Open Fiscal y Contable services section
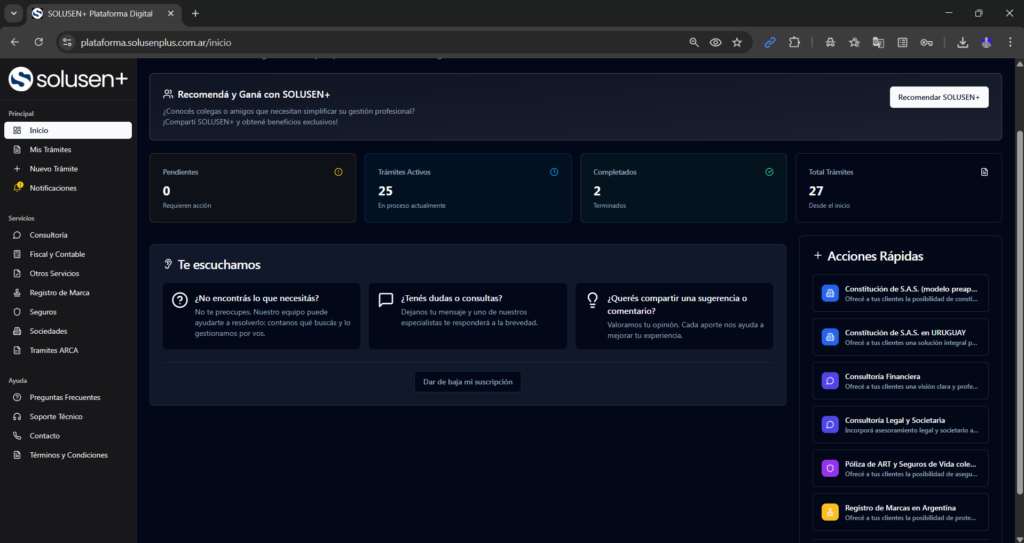The image size is (1024, 543). pyautogui.click(x=57, y=254)
